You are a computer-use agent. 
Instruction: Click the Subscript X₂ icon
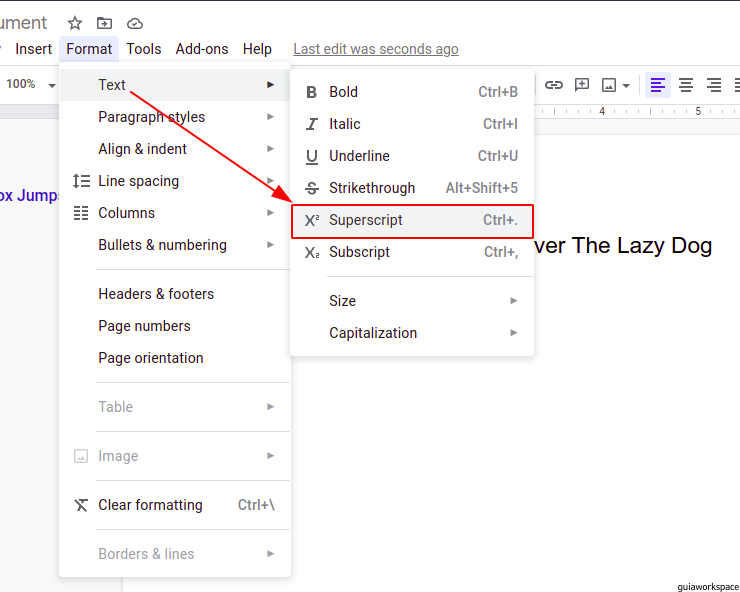tap(312, 253)
